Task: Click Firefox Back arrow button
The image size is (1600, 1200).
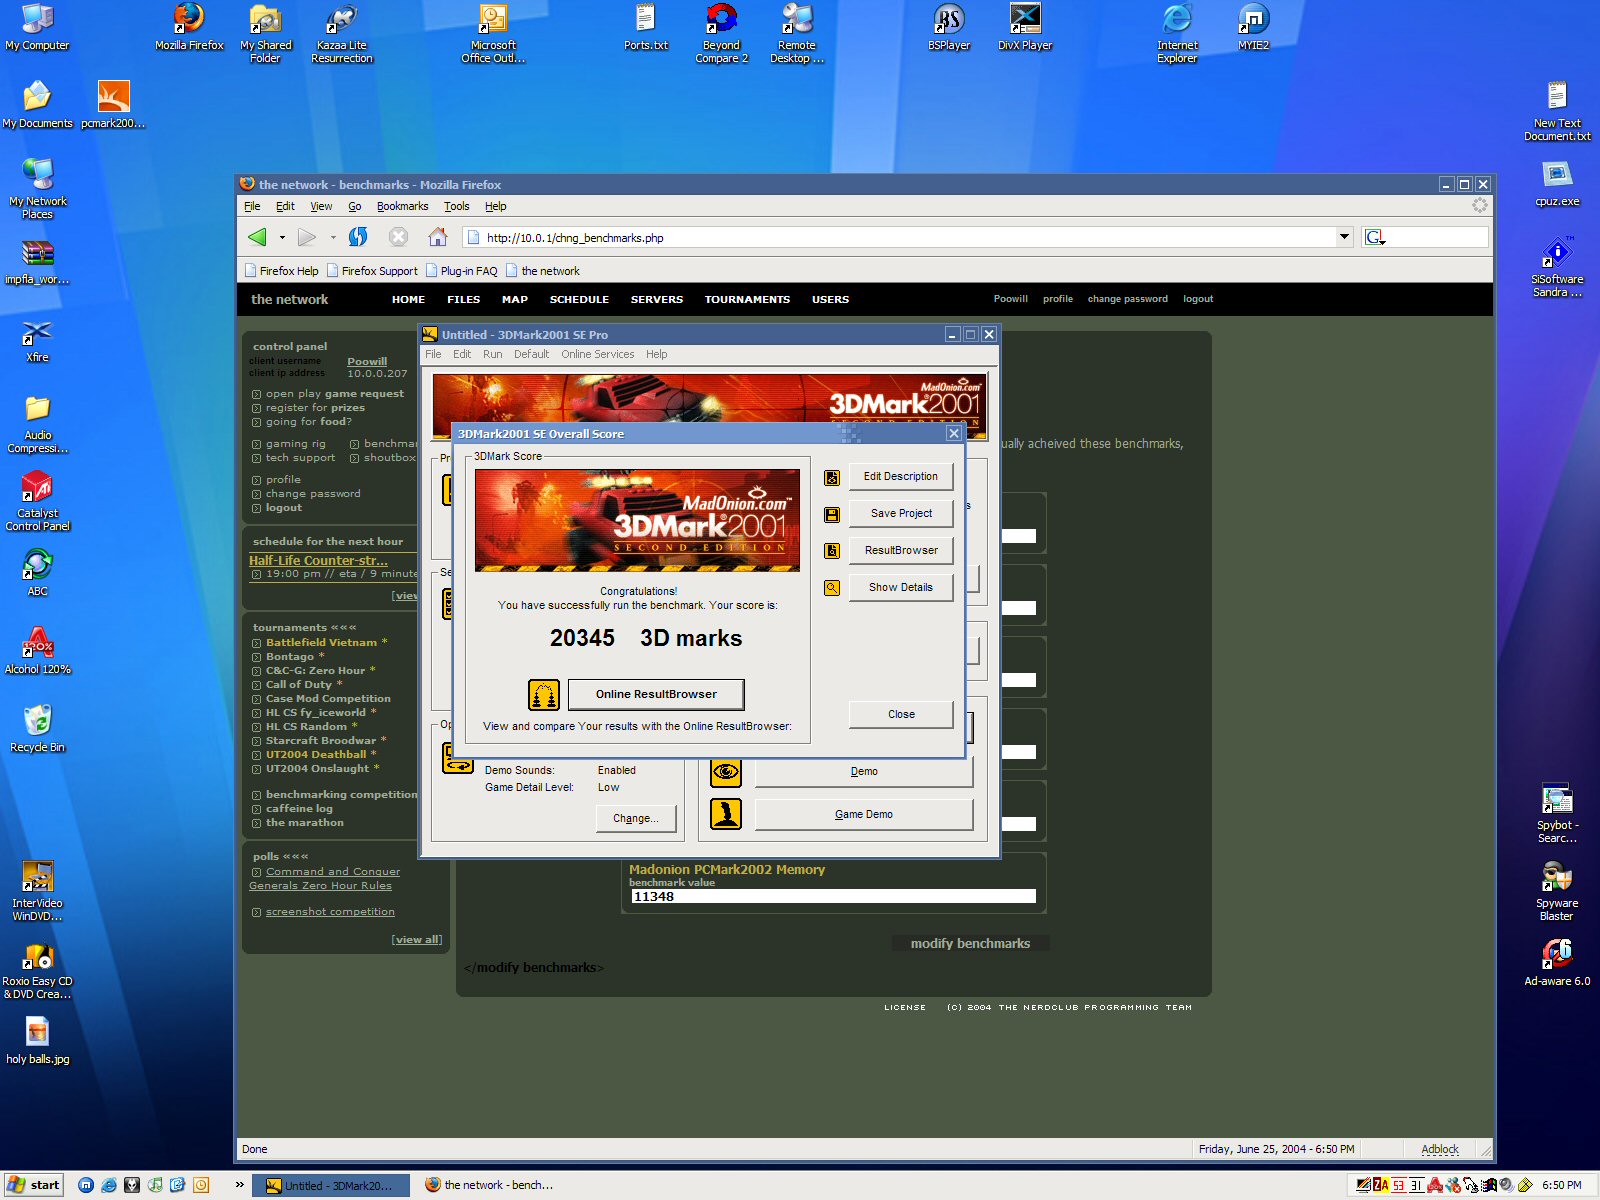Action: click(257, 237)
